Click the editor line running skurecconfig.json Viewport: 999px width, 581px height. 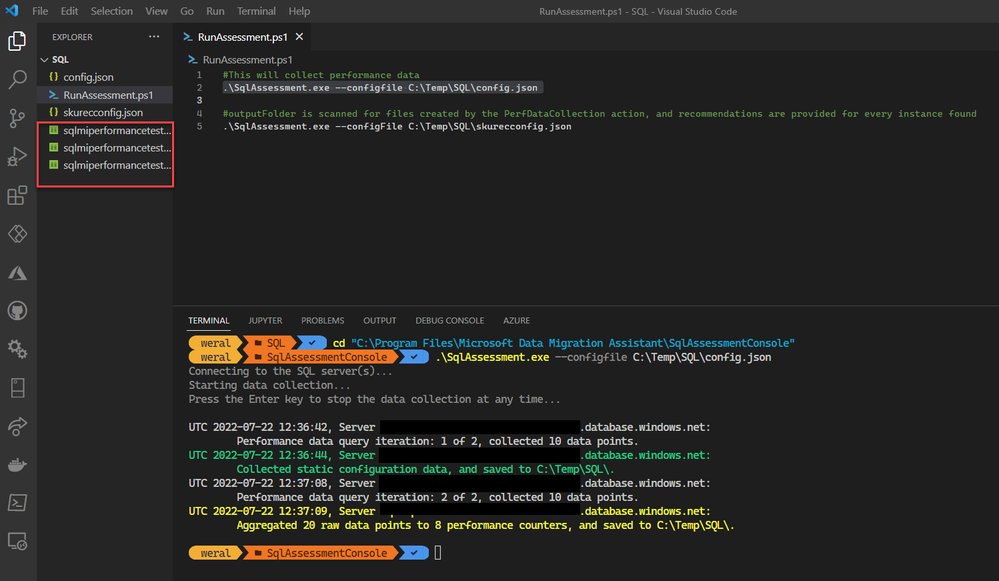(397, 127)
